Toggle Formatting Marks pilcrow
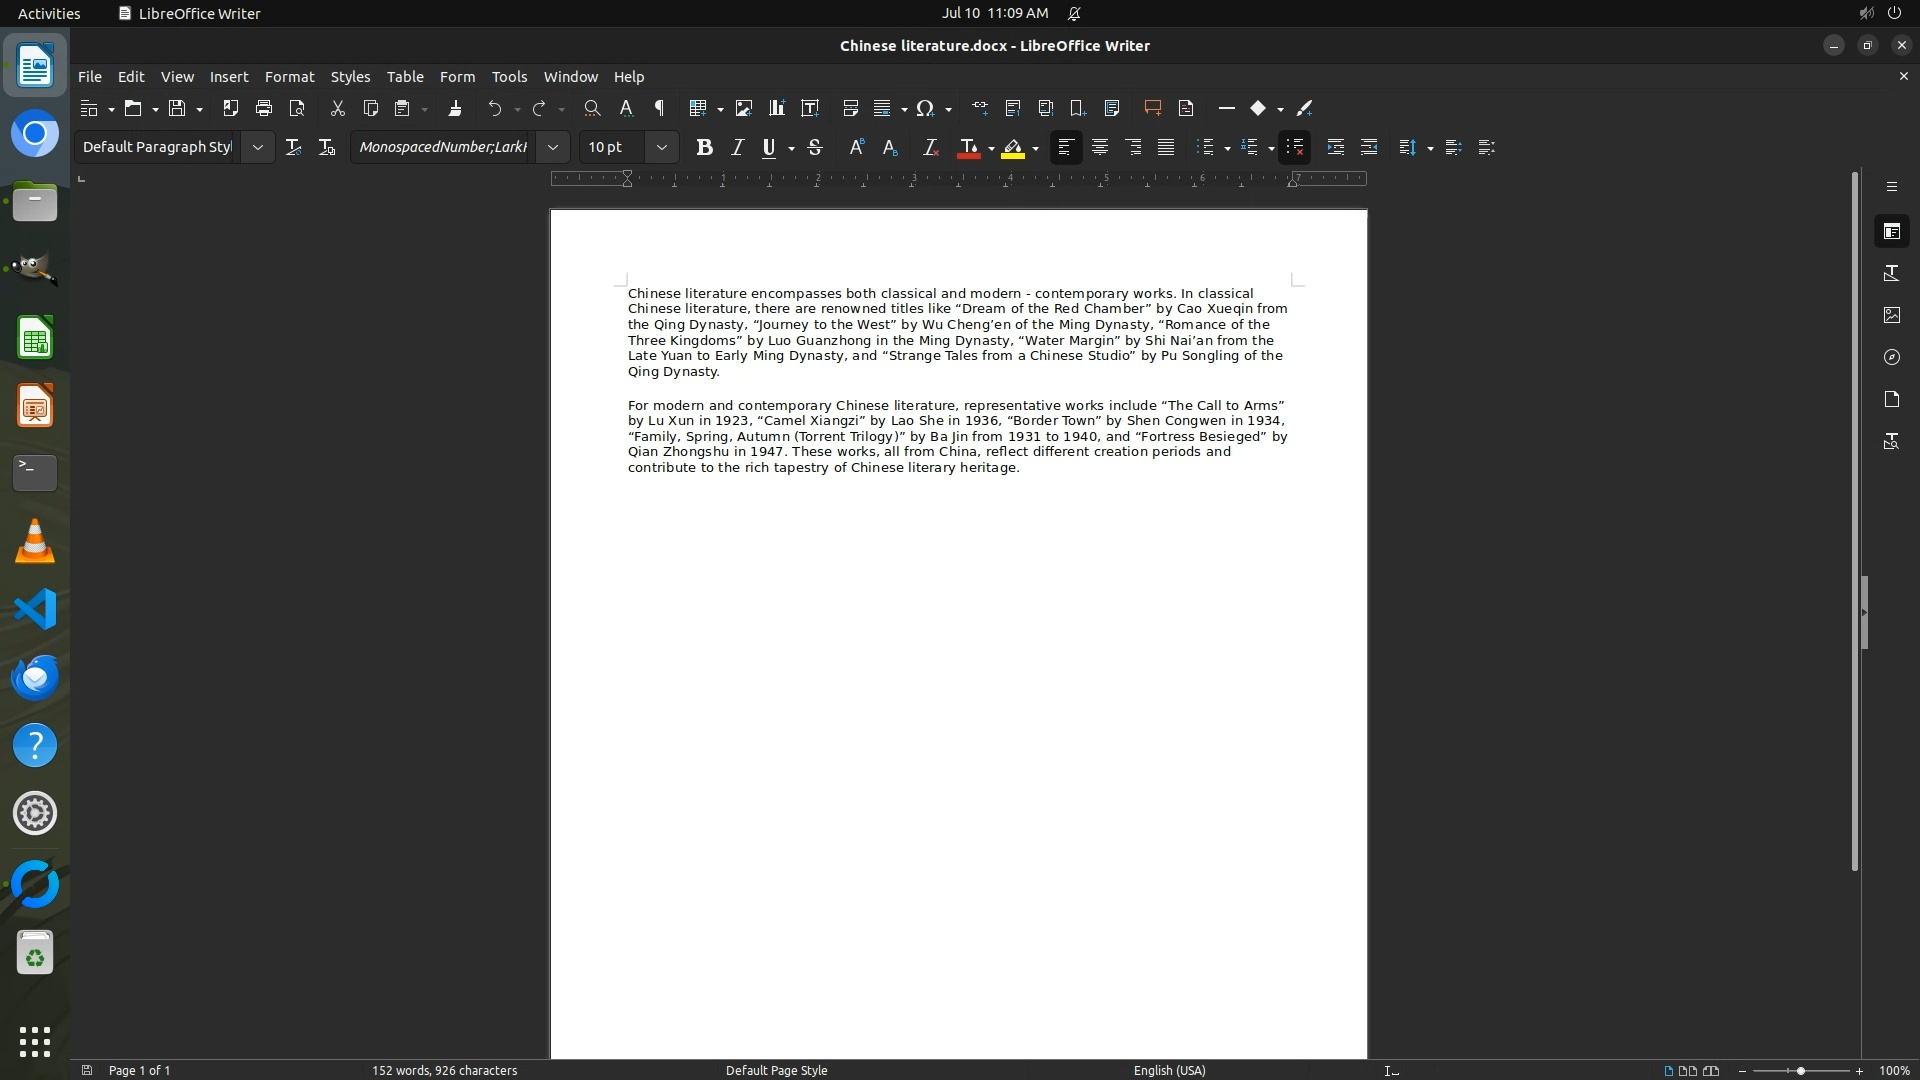 pos(659,108)
